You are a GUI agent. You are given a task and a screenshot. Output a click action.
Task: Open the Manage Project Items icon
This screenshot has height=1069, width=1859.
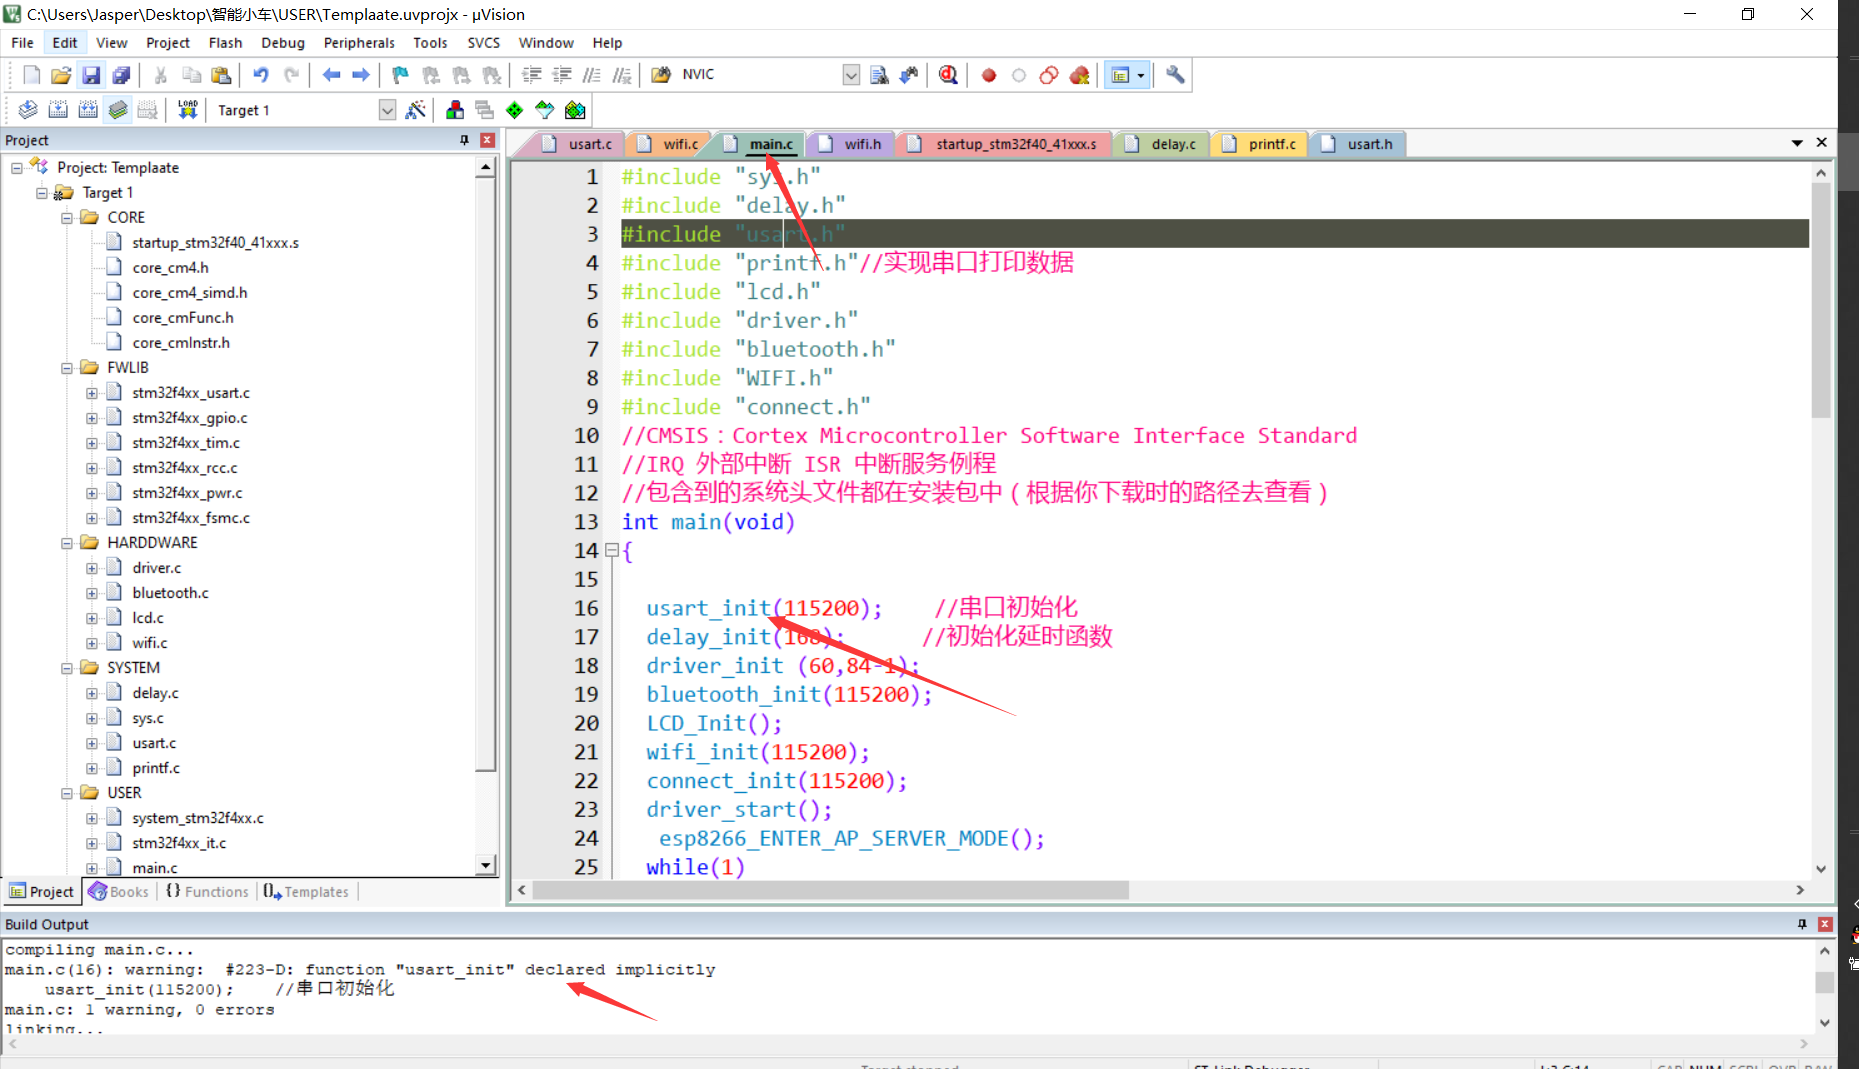(x=455, y=110)
